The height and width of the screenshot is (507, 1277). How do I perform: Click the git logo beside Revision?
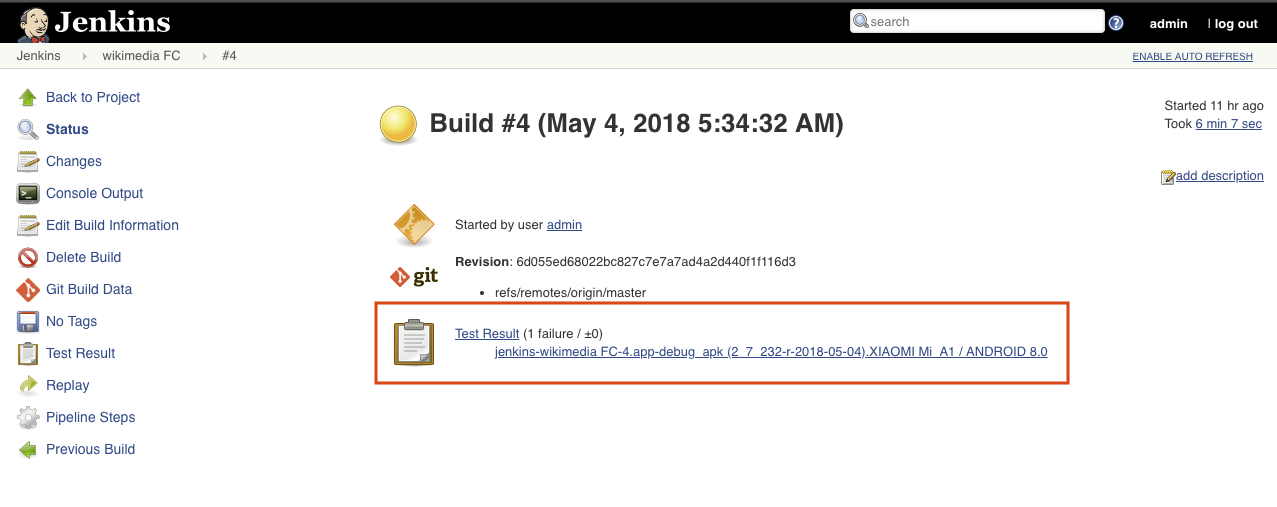[414, 275]
